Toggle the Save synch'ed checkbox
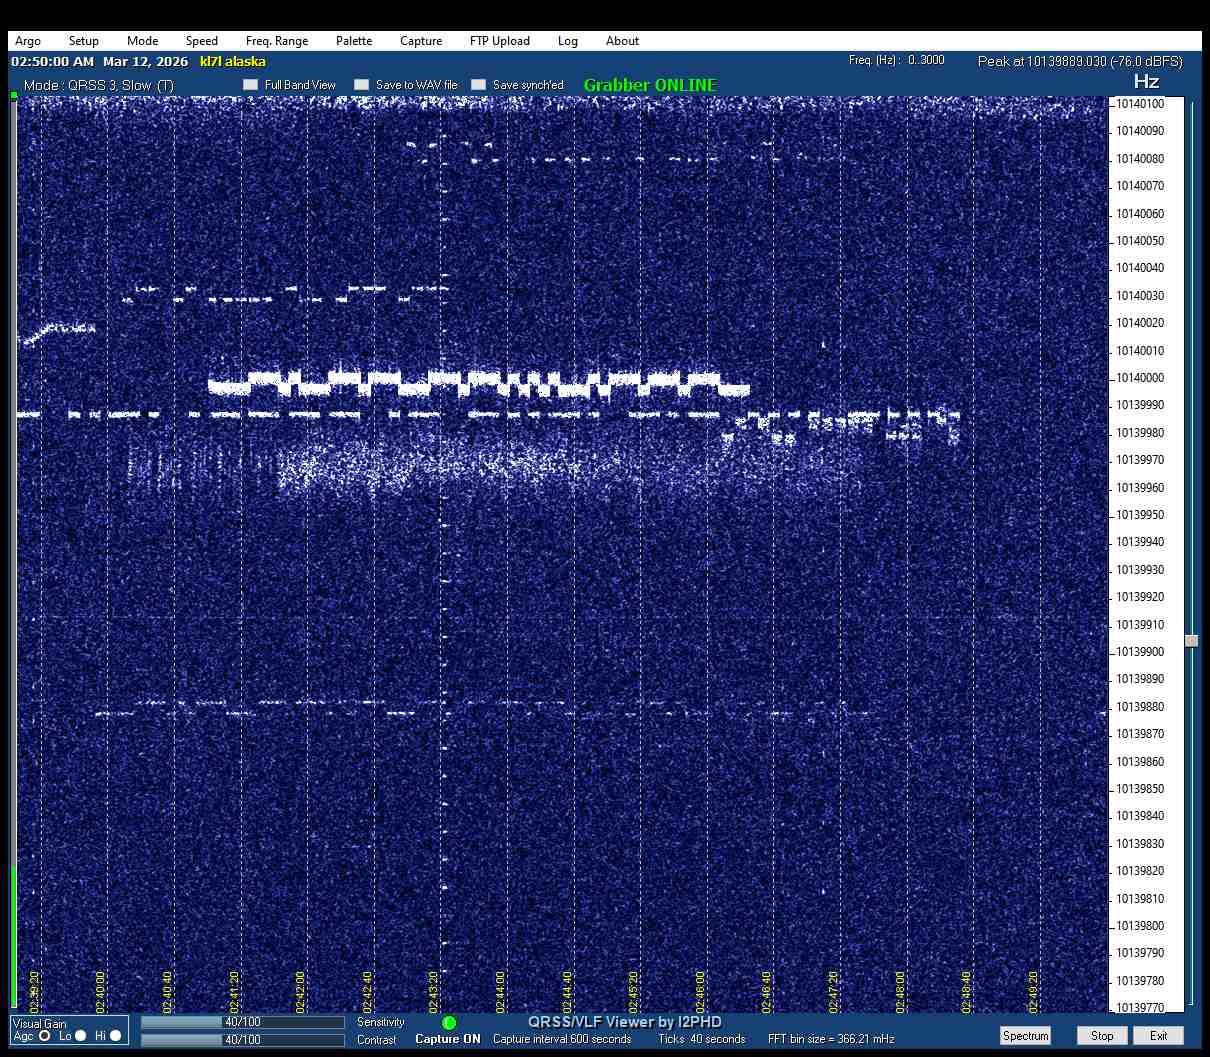This screenshot has width=1210, height=1057. click(x=479, y=85)
